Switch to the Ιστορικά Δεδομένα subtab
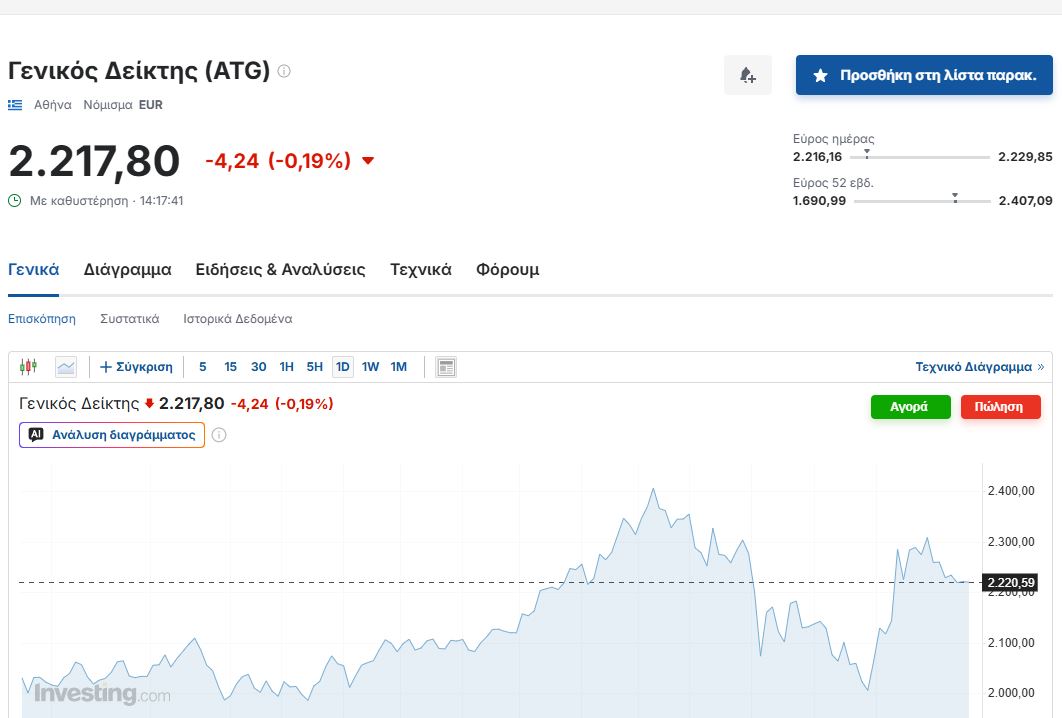This screenshot has height=718, width=1062. [237, 319]
